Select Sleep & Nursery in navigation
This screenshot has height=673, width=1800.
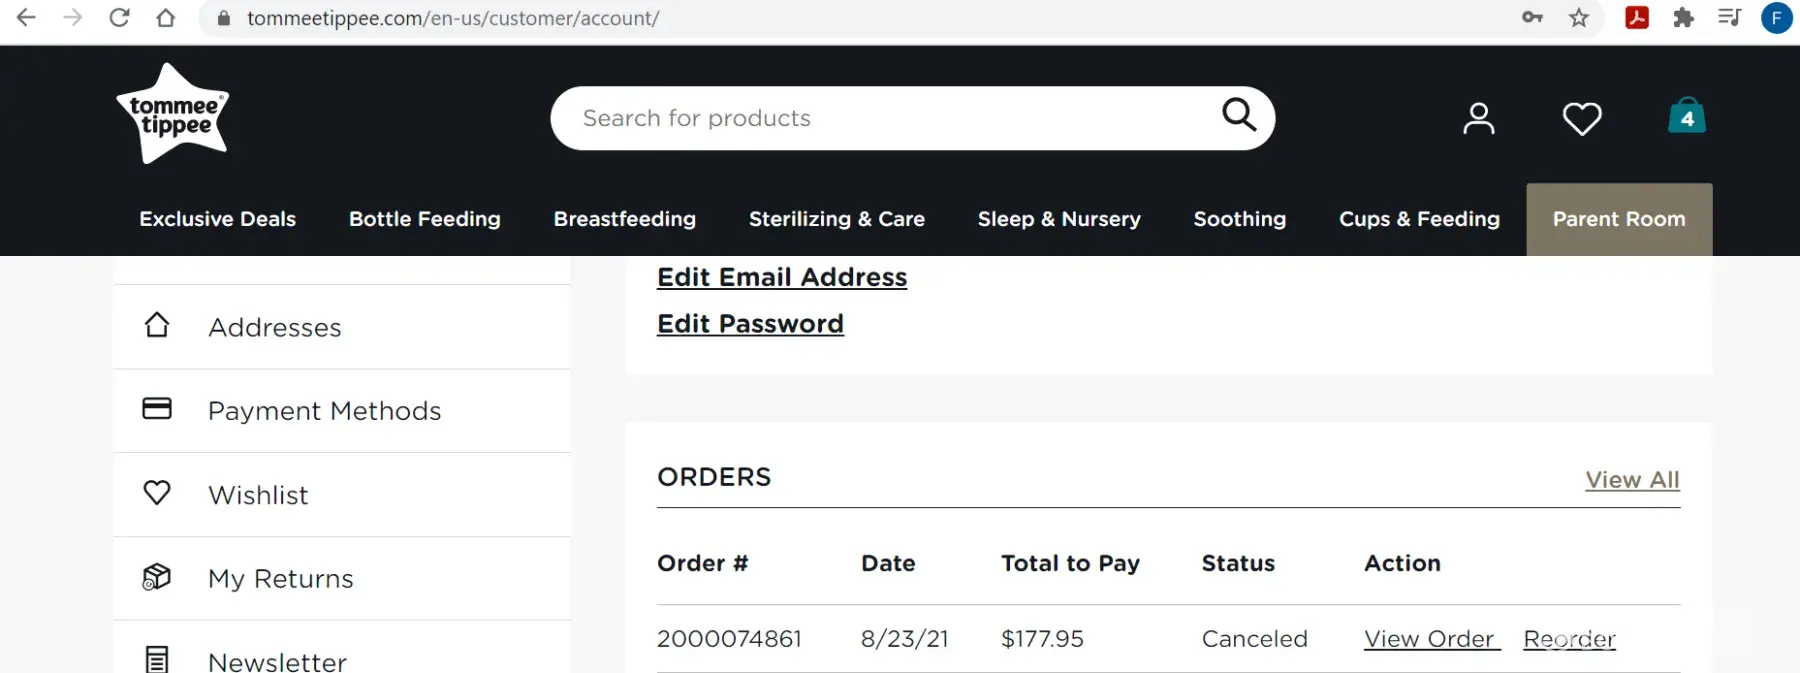(1059, 219)
